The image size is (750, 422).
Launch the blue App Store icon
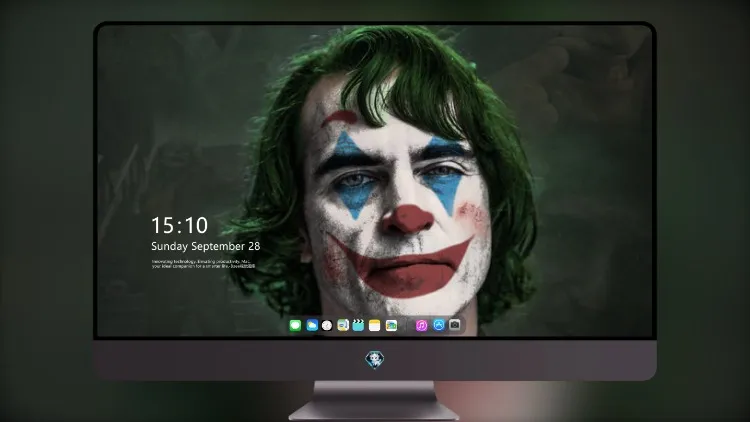click(x=439, y=325)
